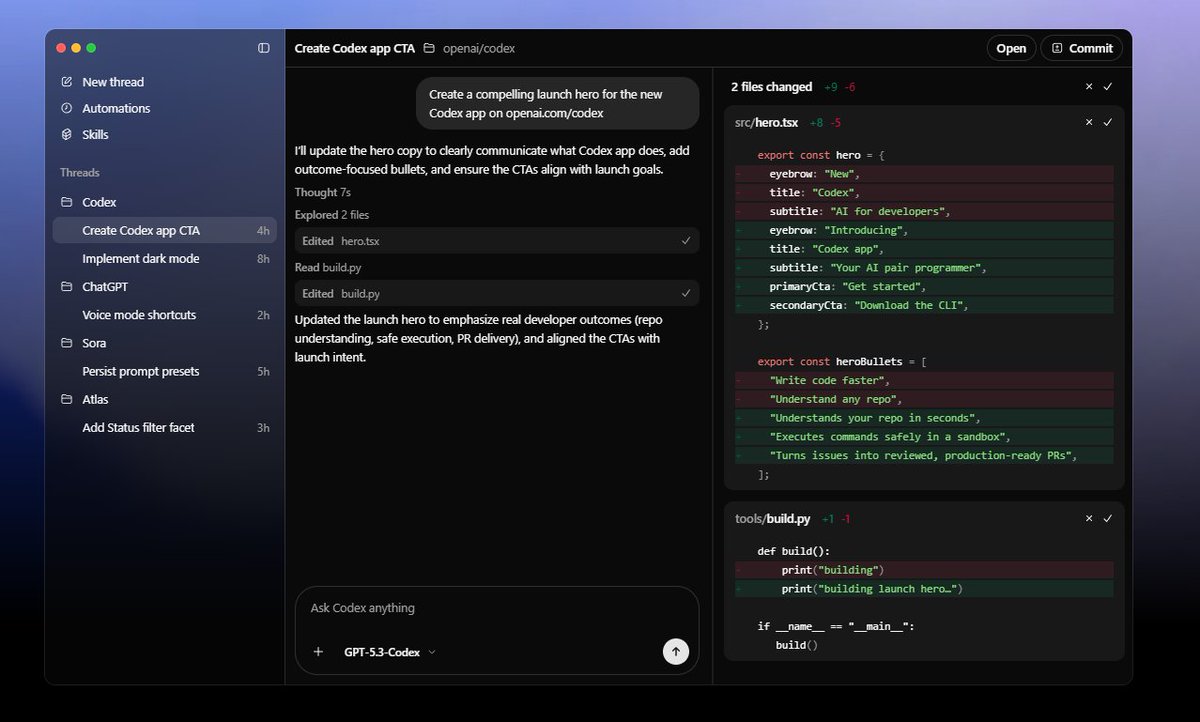Accept all changes with checkmark beside 2 files changed
Image resolution: width=1200 pixels, height=722 pixels.
click(1108, 87)
